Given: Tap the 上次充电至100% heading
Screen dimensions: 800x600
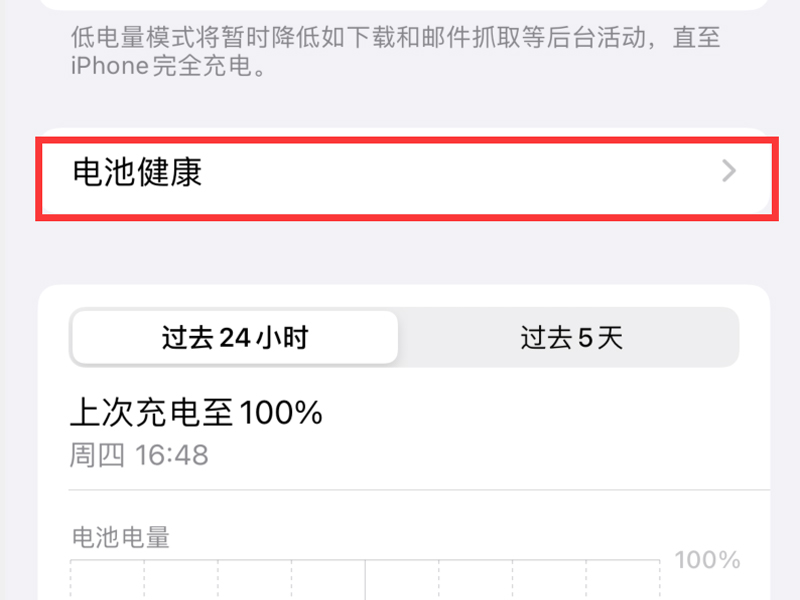Looking at the screenshot, I should click(196, 412).
